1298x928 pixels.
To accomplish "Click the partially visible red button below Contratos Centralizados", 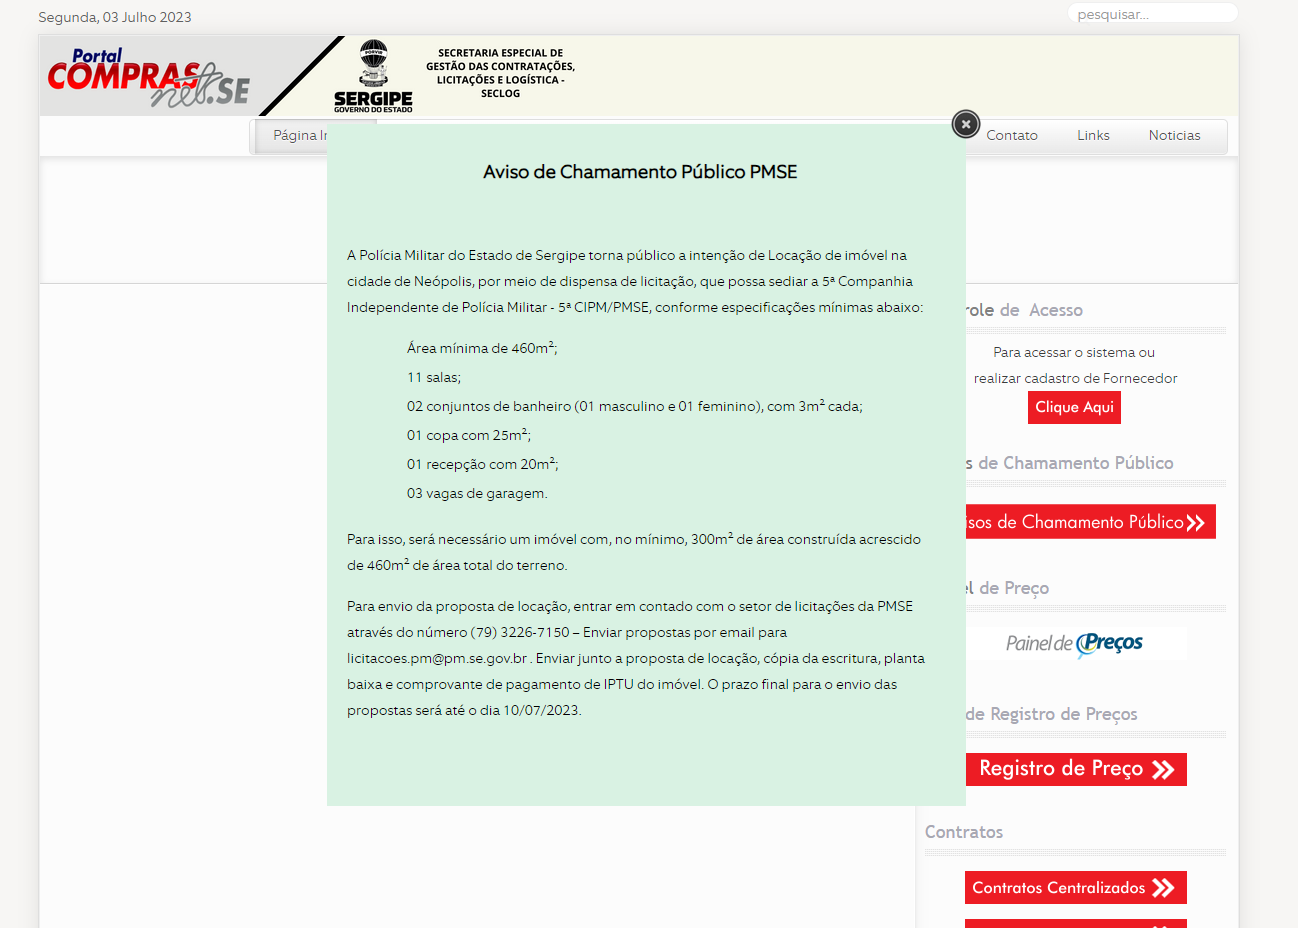I will (1075, 923).
